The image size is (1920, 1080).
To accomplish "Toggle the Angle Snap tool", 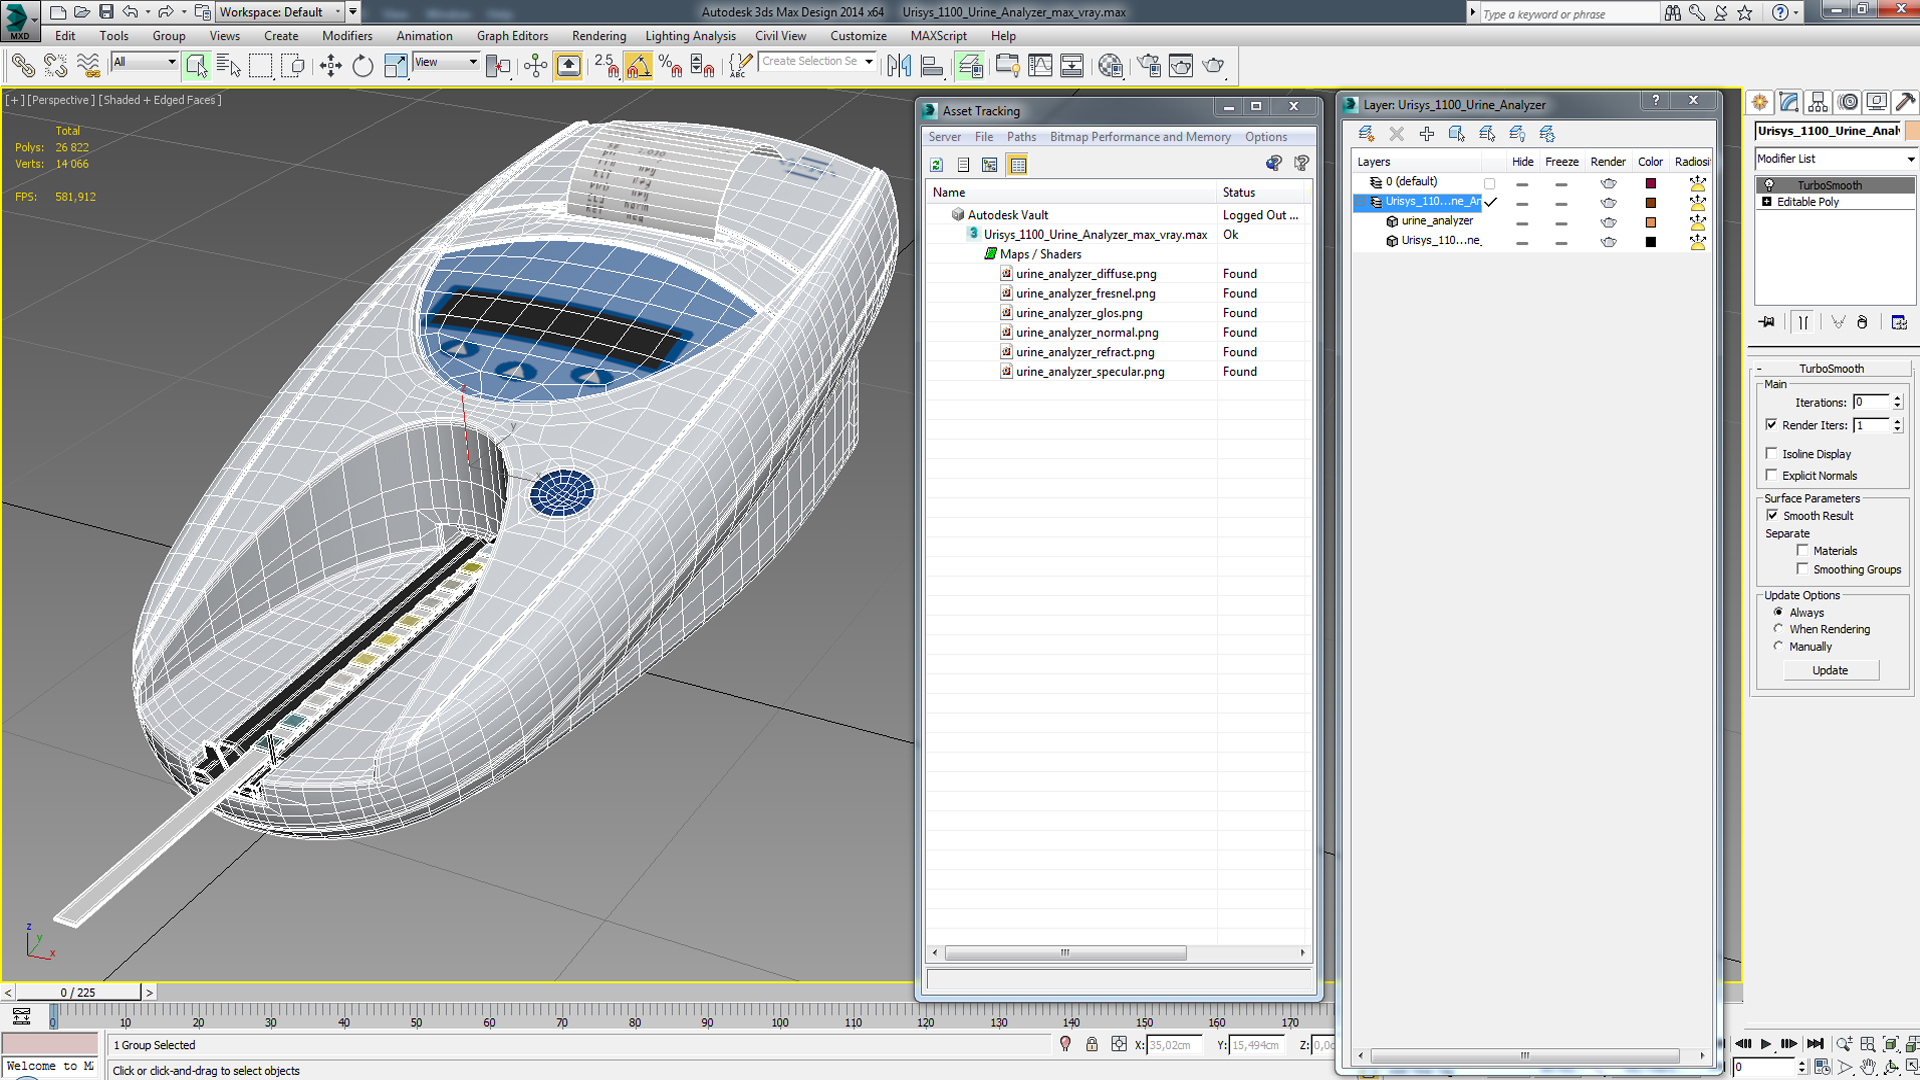I will click(638, 66).
